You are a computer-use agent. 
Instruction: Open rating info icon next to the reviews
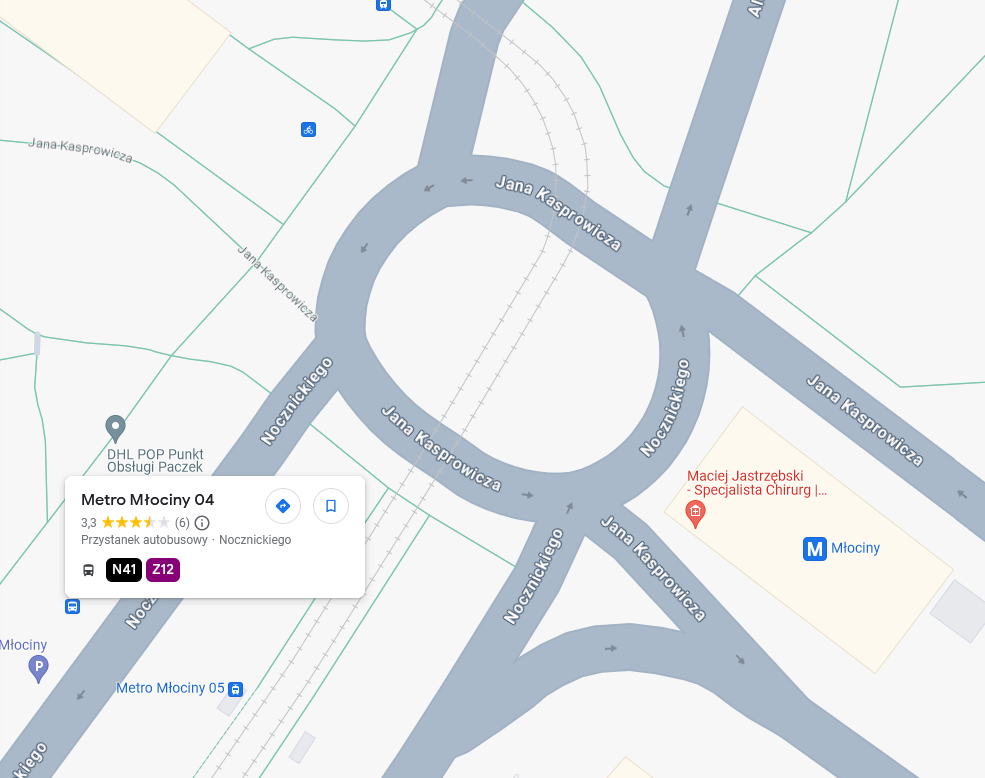(x=202, y=523)
